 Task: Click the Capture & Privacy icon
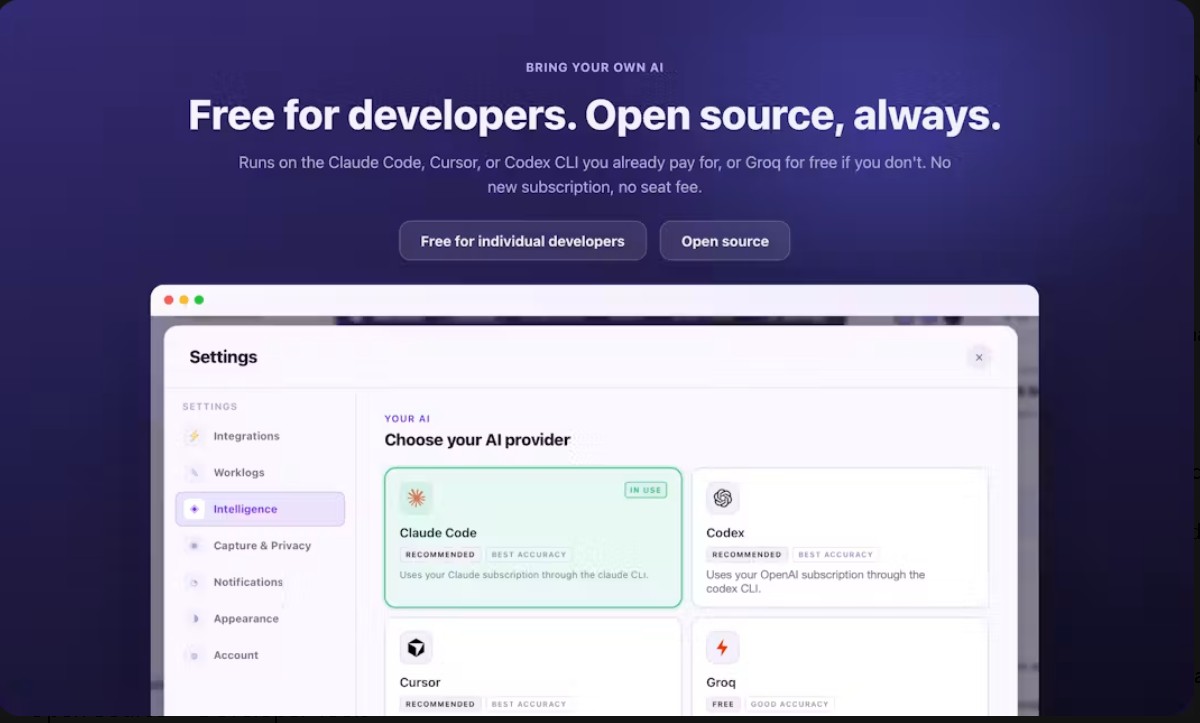point(194,545)
